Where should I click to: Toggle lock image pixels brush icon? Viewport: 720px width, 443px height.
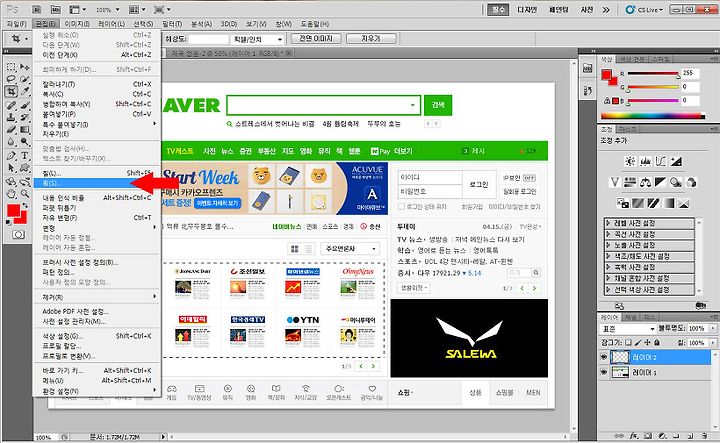click(638, 342)
